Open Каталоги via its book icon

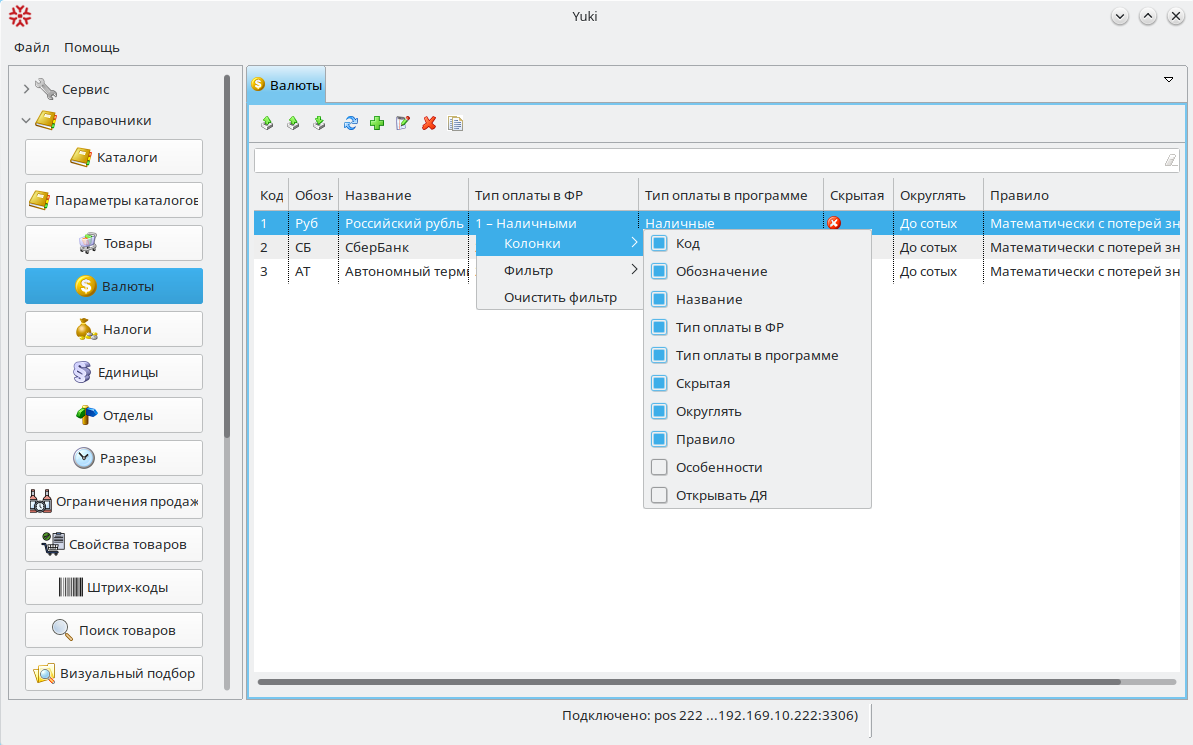(x=81, y=158)
